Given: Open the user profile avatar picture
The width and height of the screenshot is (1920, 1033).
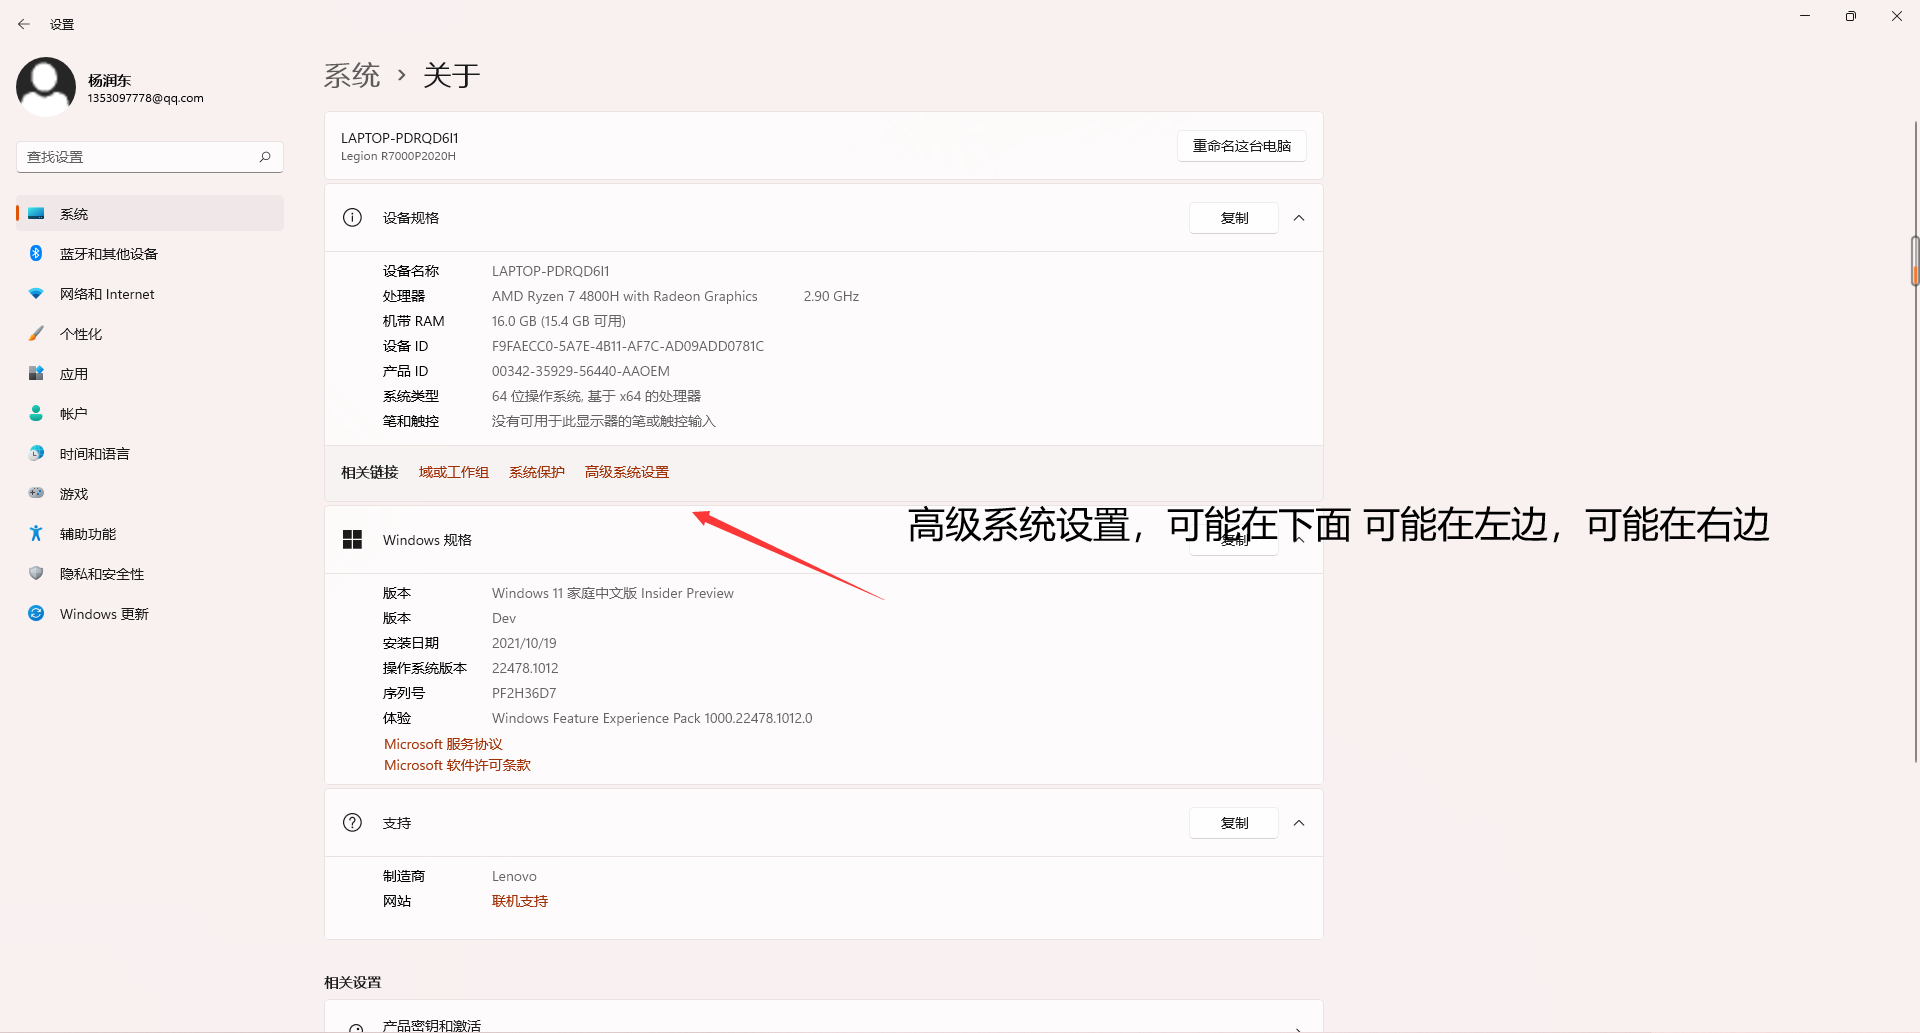Looking at the screenshot, I should point(46,87).
